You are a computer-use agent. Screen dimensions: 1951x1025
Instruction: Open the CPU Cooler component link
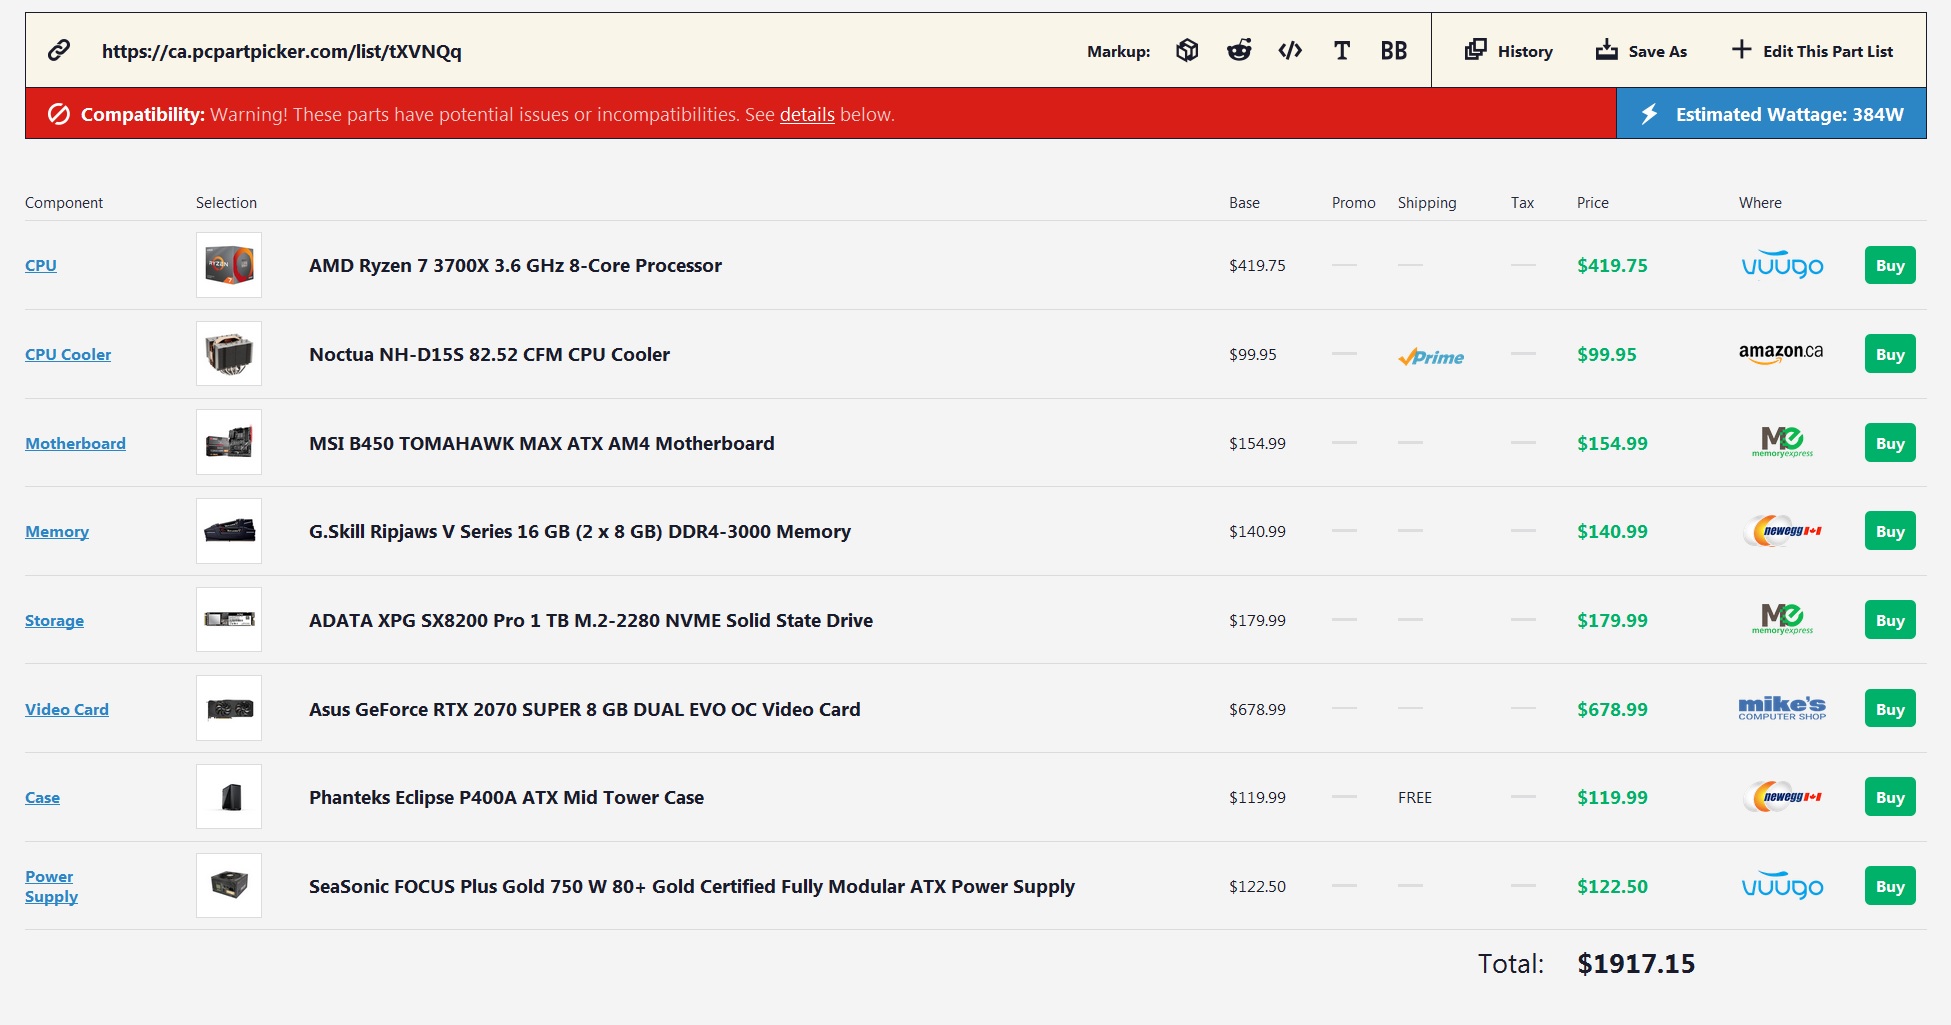click(68, 354)
